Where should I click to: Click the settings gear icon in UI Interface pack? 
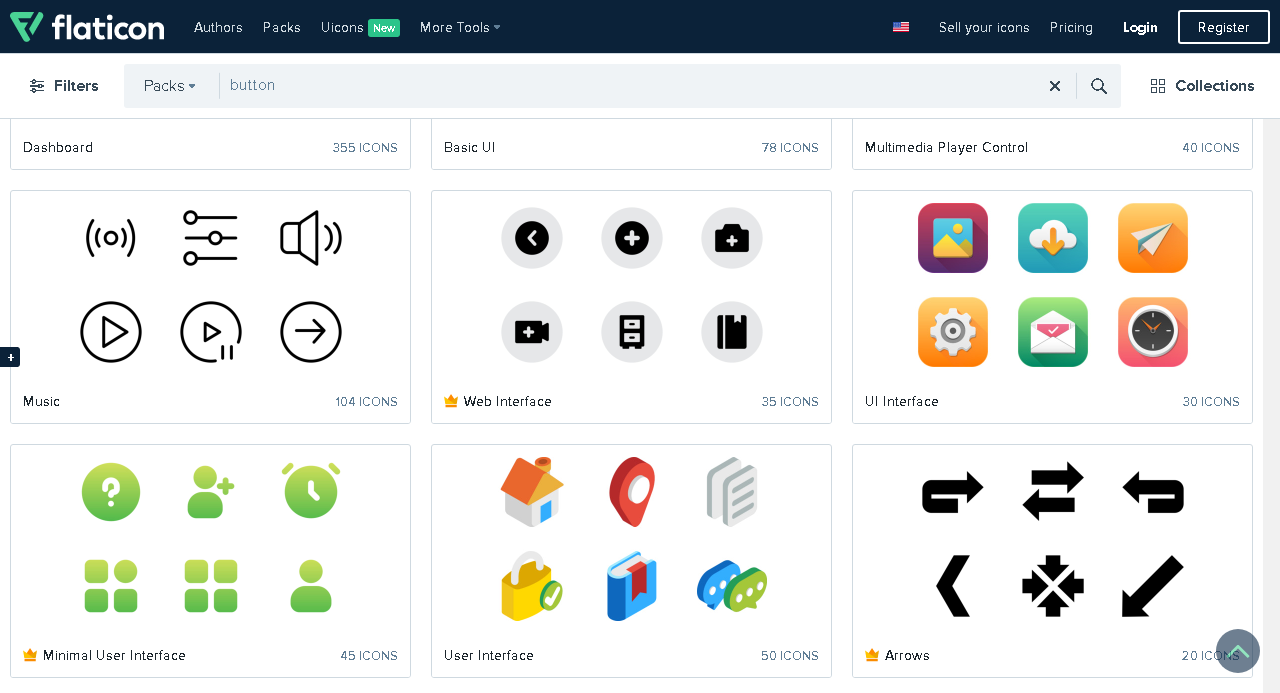pyautogui.click(x=952, y=332)
